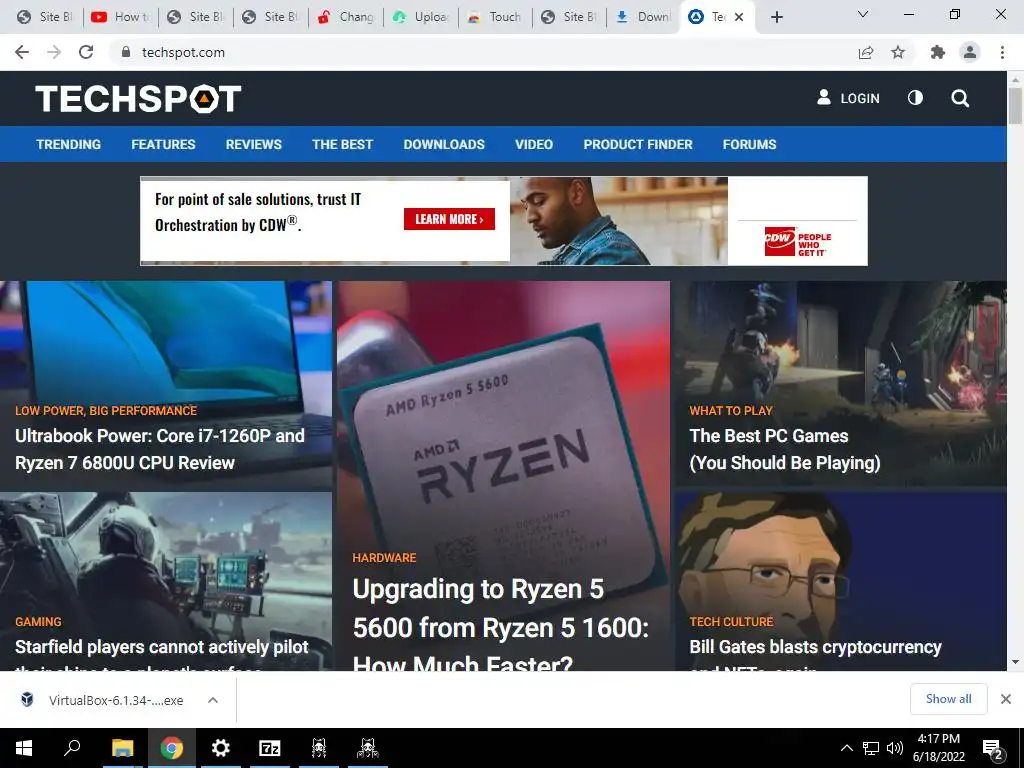Image resolution: width=1024 pixels, height=768 pixels.
Task: Open THE BEST menu
Action: click(342, 144)
